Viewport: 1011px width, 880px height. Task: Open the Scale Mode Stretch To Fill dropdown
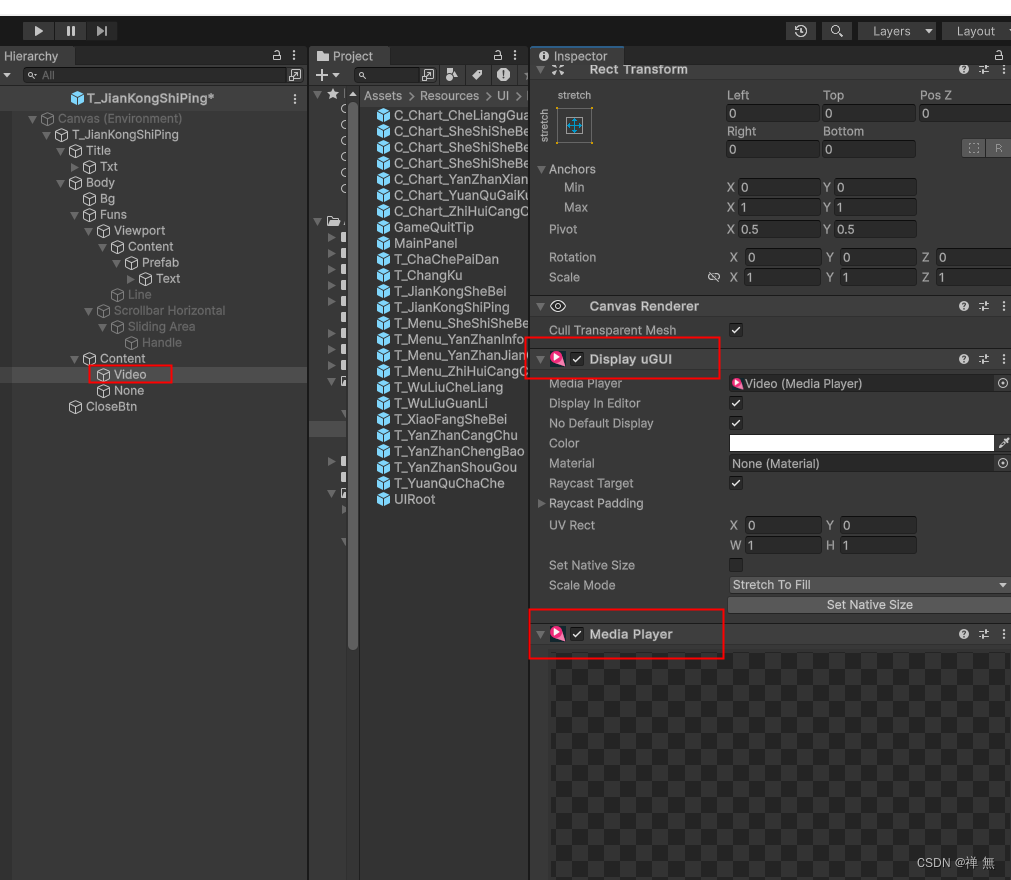click(869, 585)
